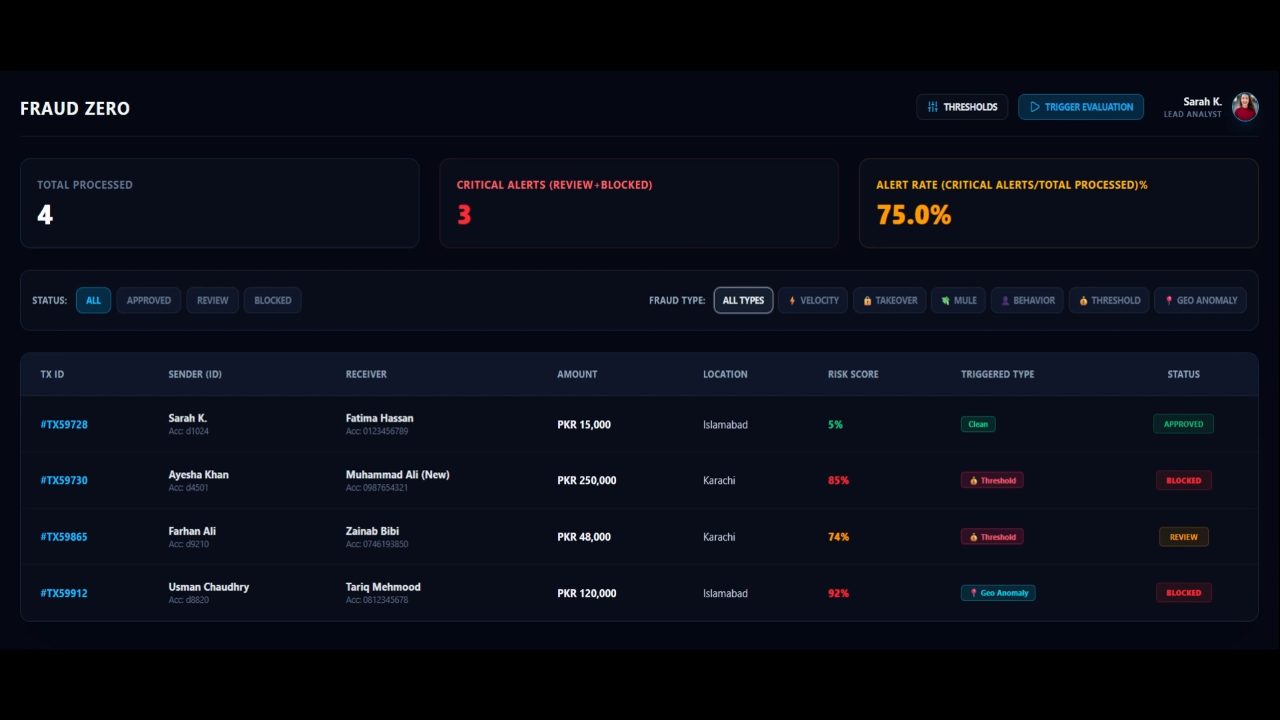This screenshot has width=1280, height=720.
Task: Open transaction #TX59912 link
Action: [64, 593]
